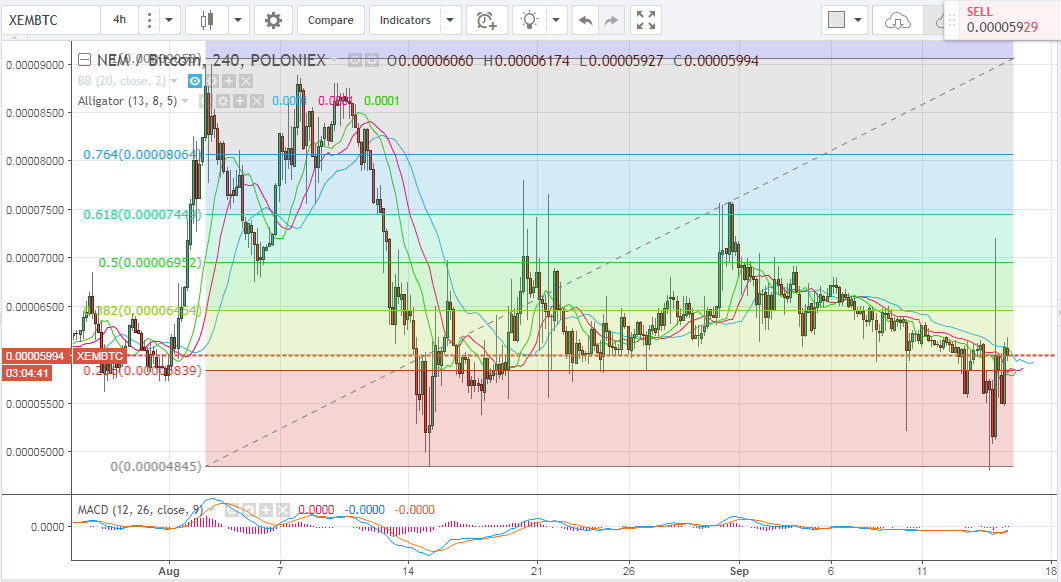The width and height of the screenshot is (1061, 582).
Task: Open Alligator indicator settings gear
Action: tap(223, 102)
